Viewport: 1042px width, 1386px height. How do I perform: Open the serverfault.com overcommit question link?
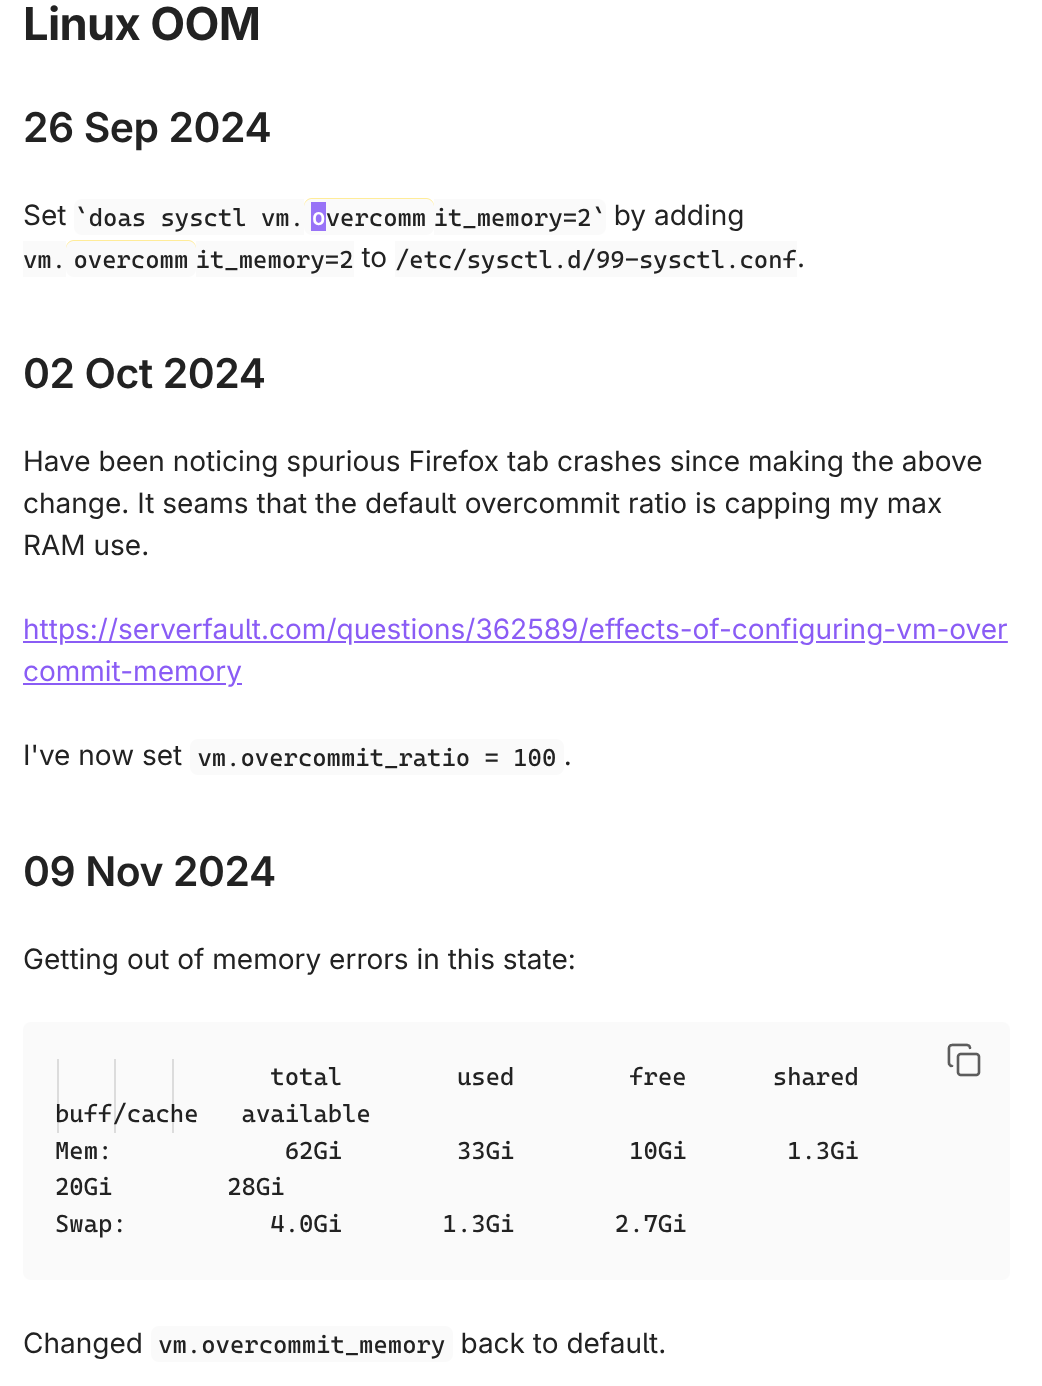[x=514, y=630]
